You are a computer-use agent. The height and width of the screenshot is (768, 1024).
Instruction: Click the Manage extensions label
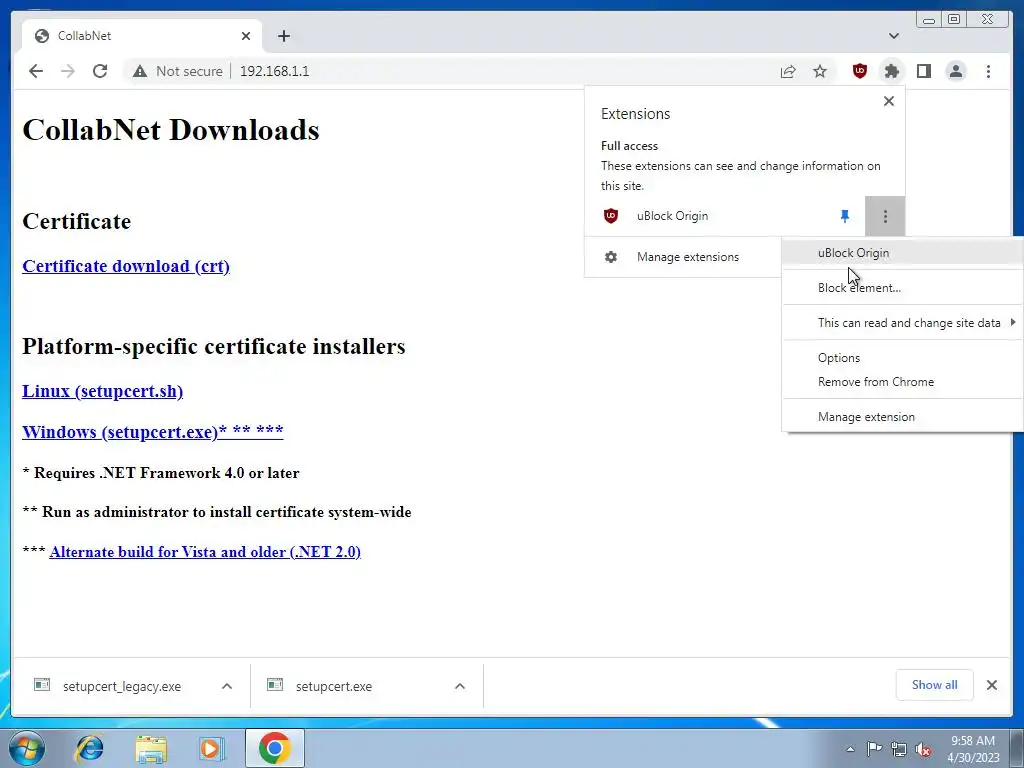coord(688,257)
